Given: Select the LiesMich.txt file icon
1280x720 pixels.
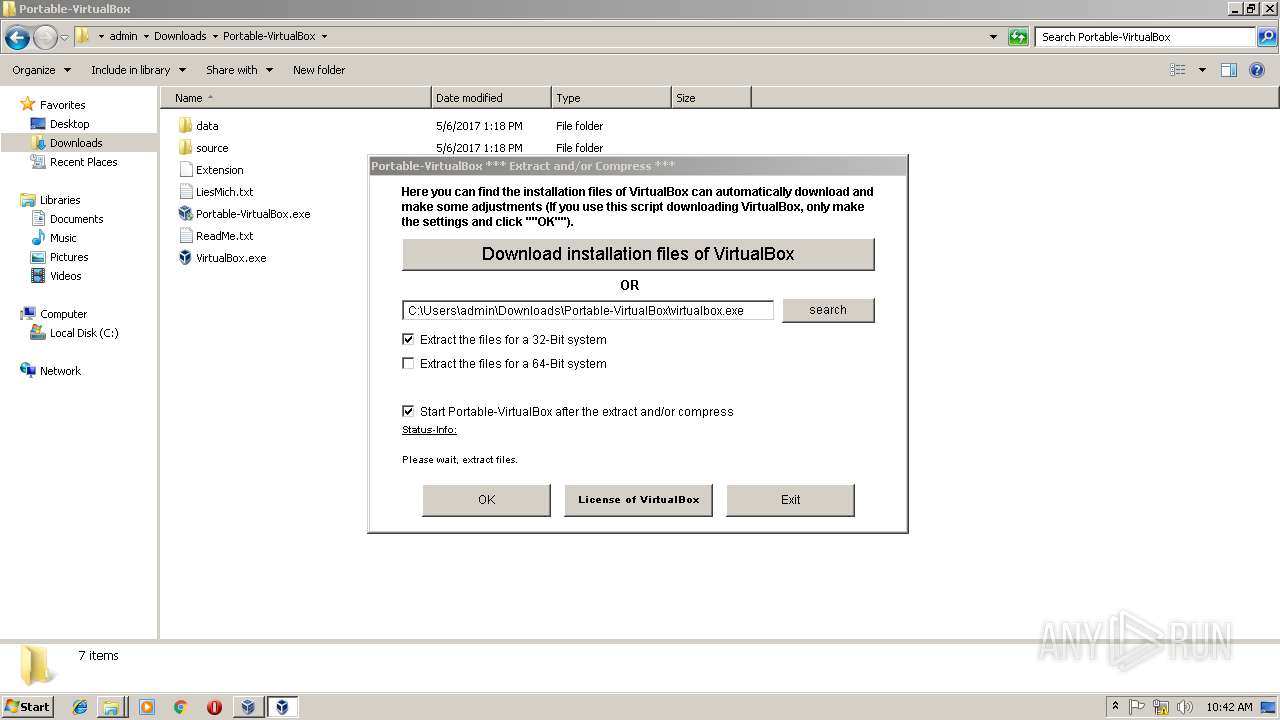Looking at the screenshot, I should tap(185, 192).
